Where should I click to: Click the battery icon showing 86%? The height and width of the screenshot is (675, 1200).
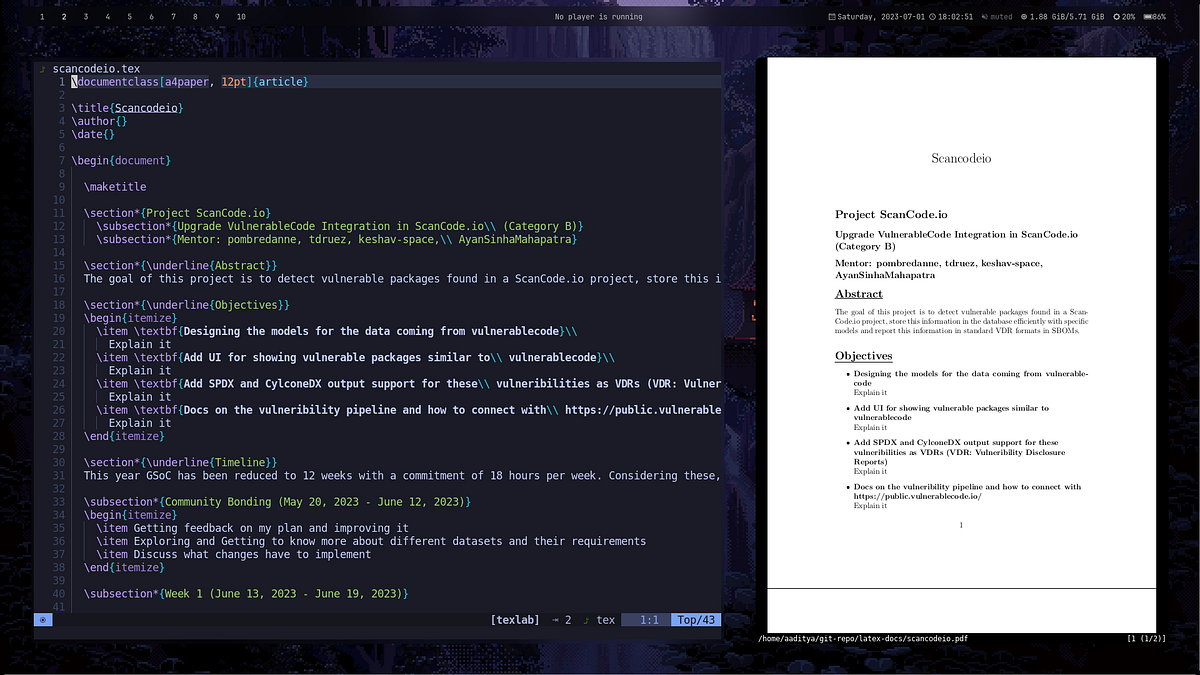pyautogui.click(x=1146, y=17)
